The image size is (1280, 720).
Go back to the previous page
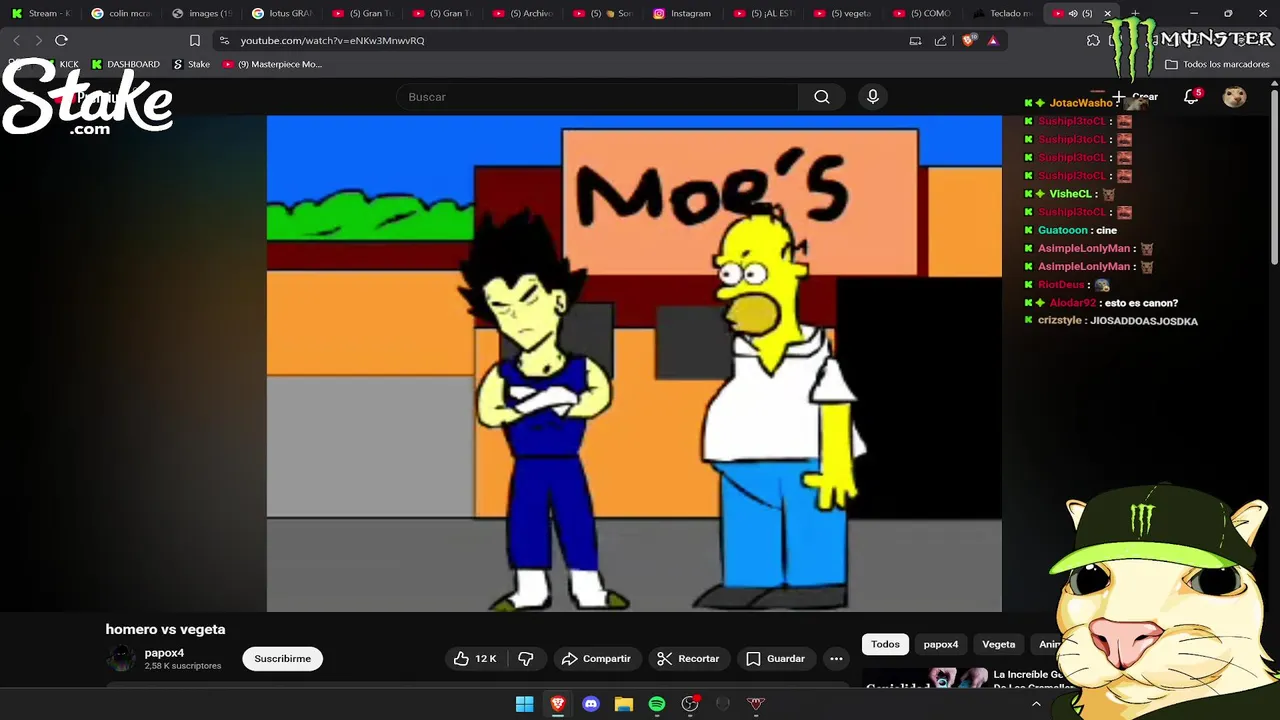coord(17,40)
